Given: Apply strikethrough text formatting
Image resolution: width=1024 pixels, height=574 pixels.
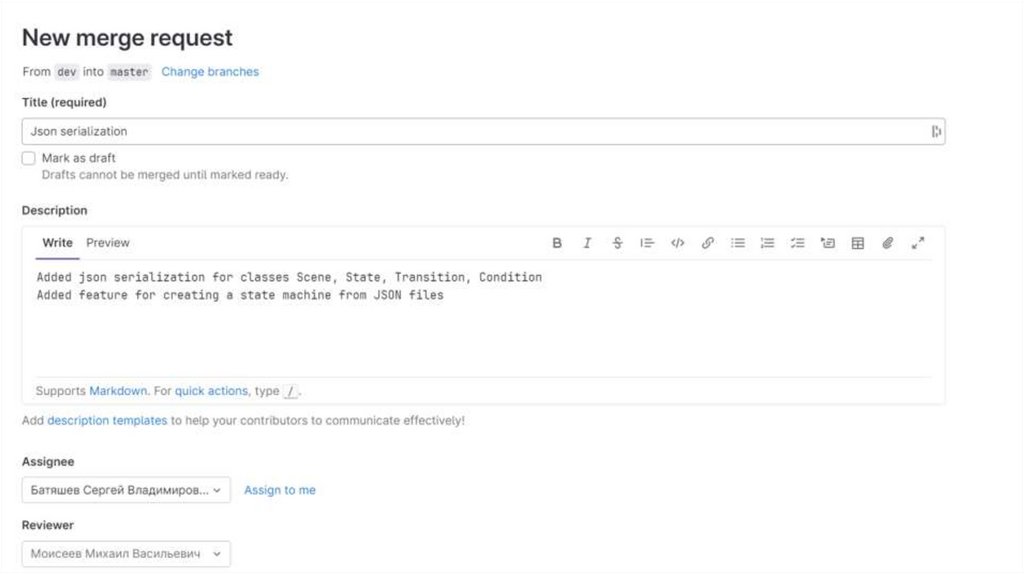Looking at the screenshot, I should pyautogui.click(x=617, y=243).
